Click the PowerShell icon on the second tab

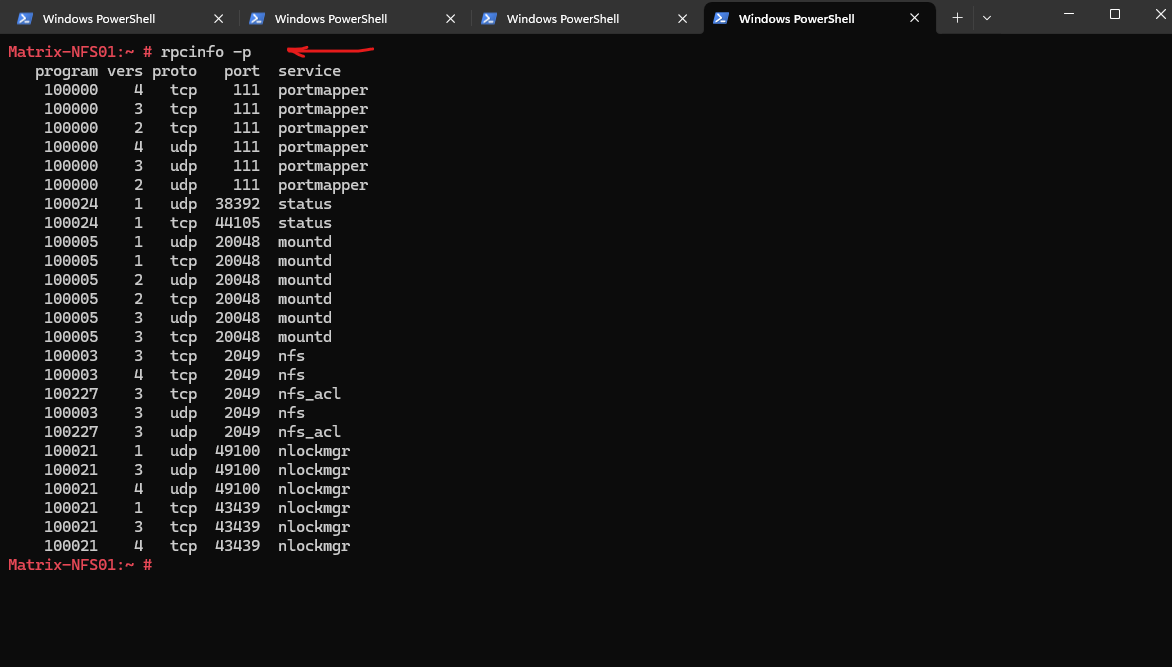coord(256,19)
